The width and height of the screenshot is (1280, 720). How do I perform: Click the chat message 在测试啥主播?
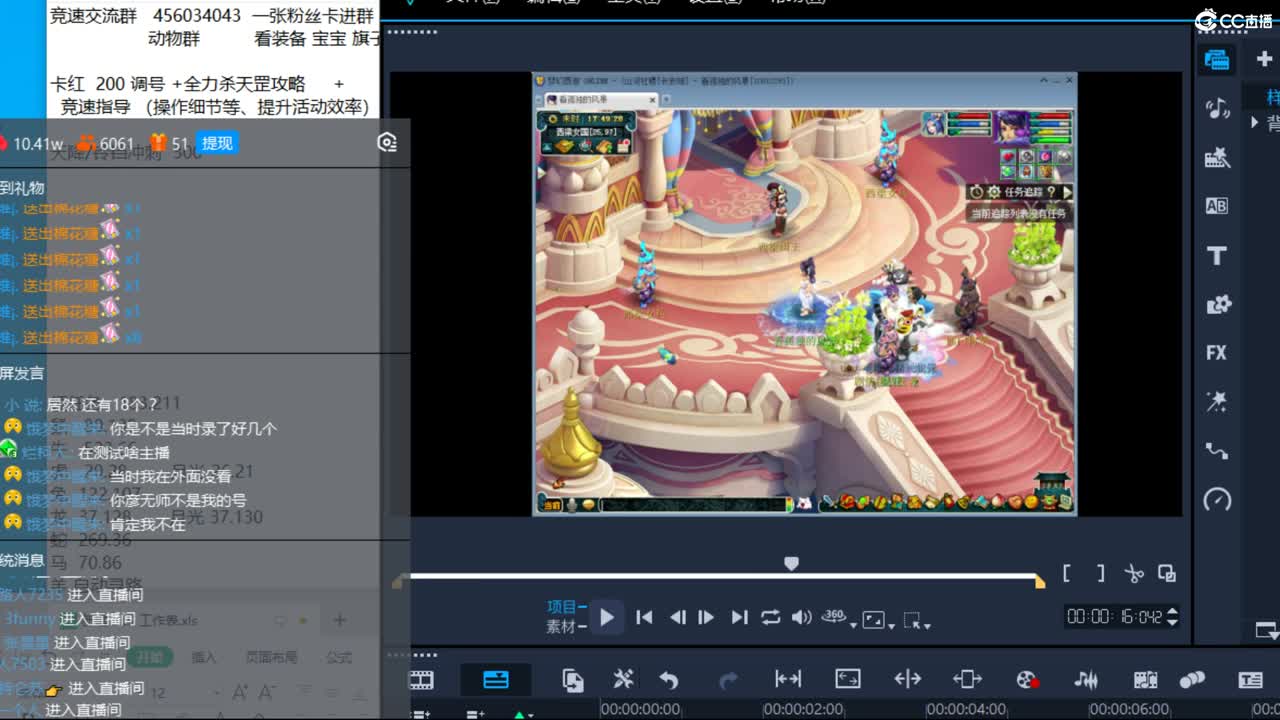(124, 452)
